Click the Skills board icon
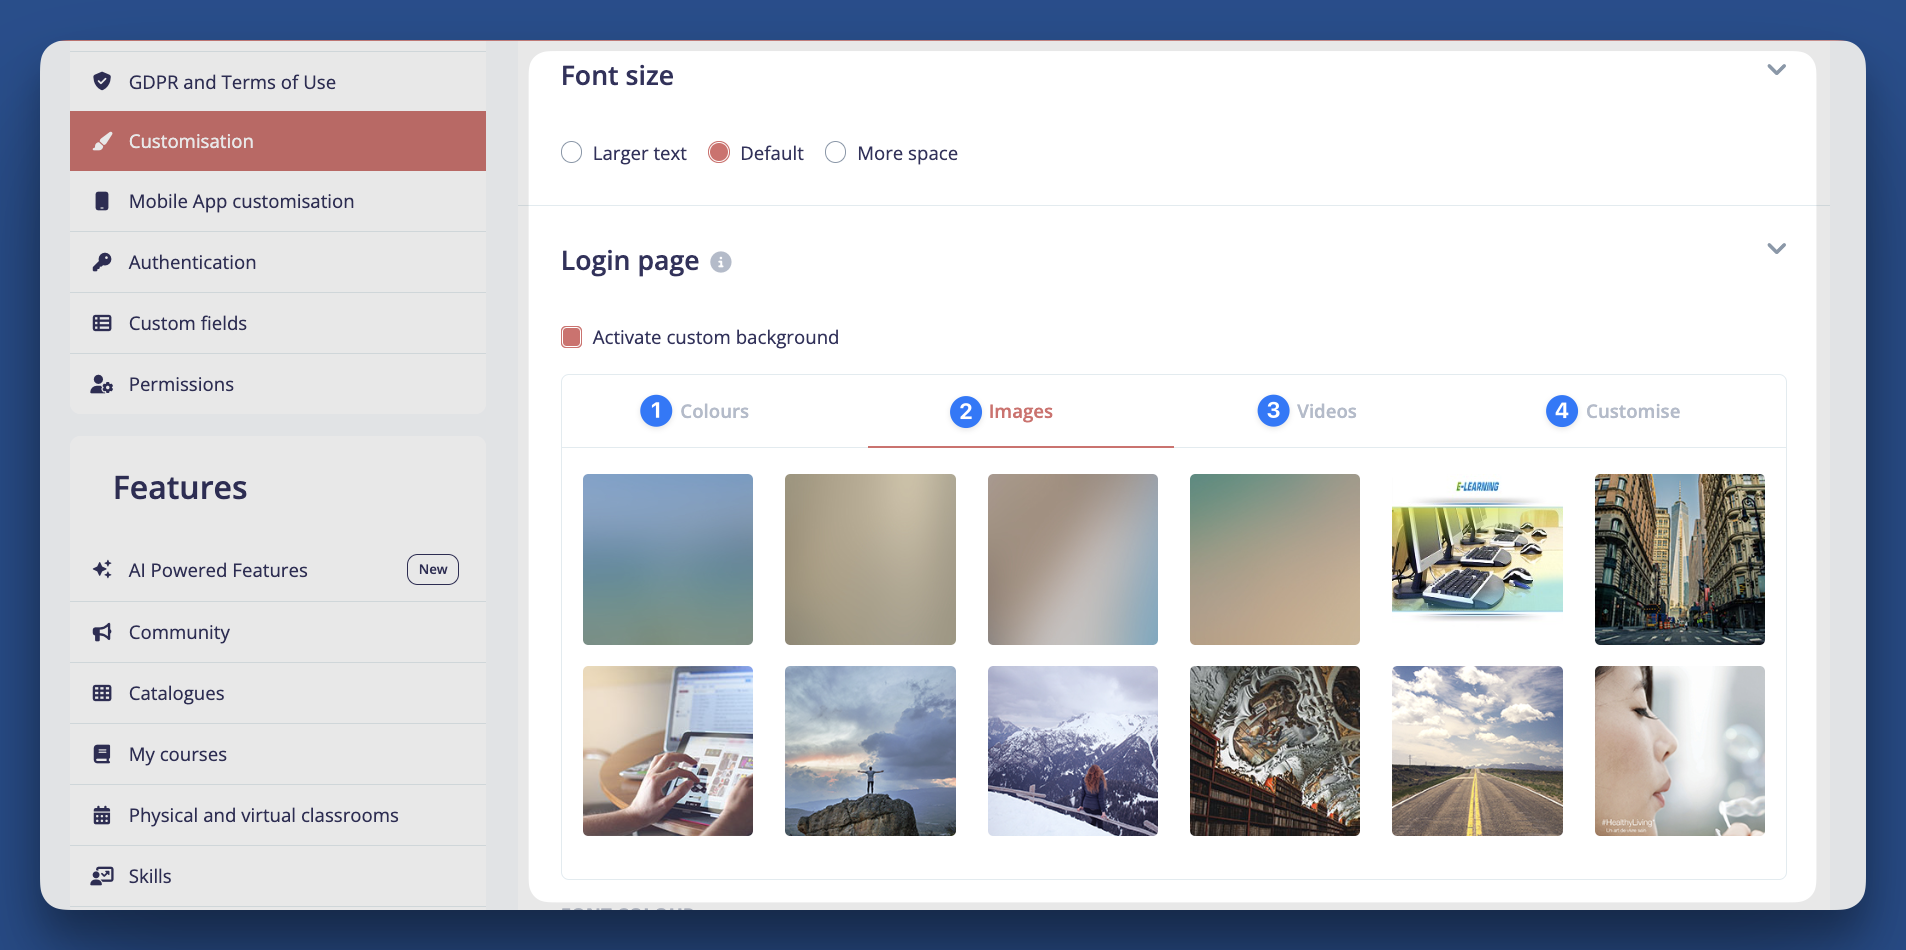The image size is (1906, 950). click(x=102, y=876)
